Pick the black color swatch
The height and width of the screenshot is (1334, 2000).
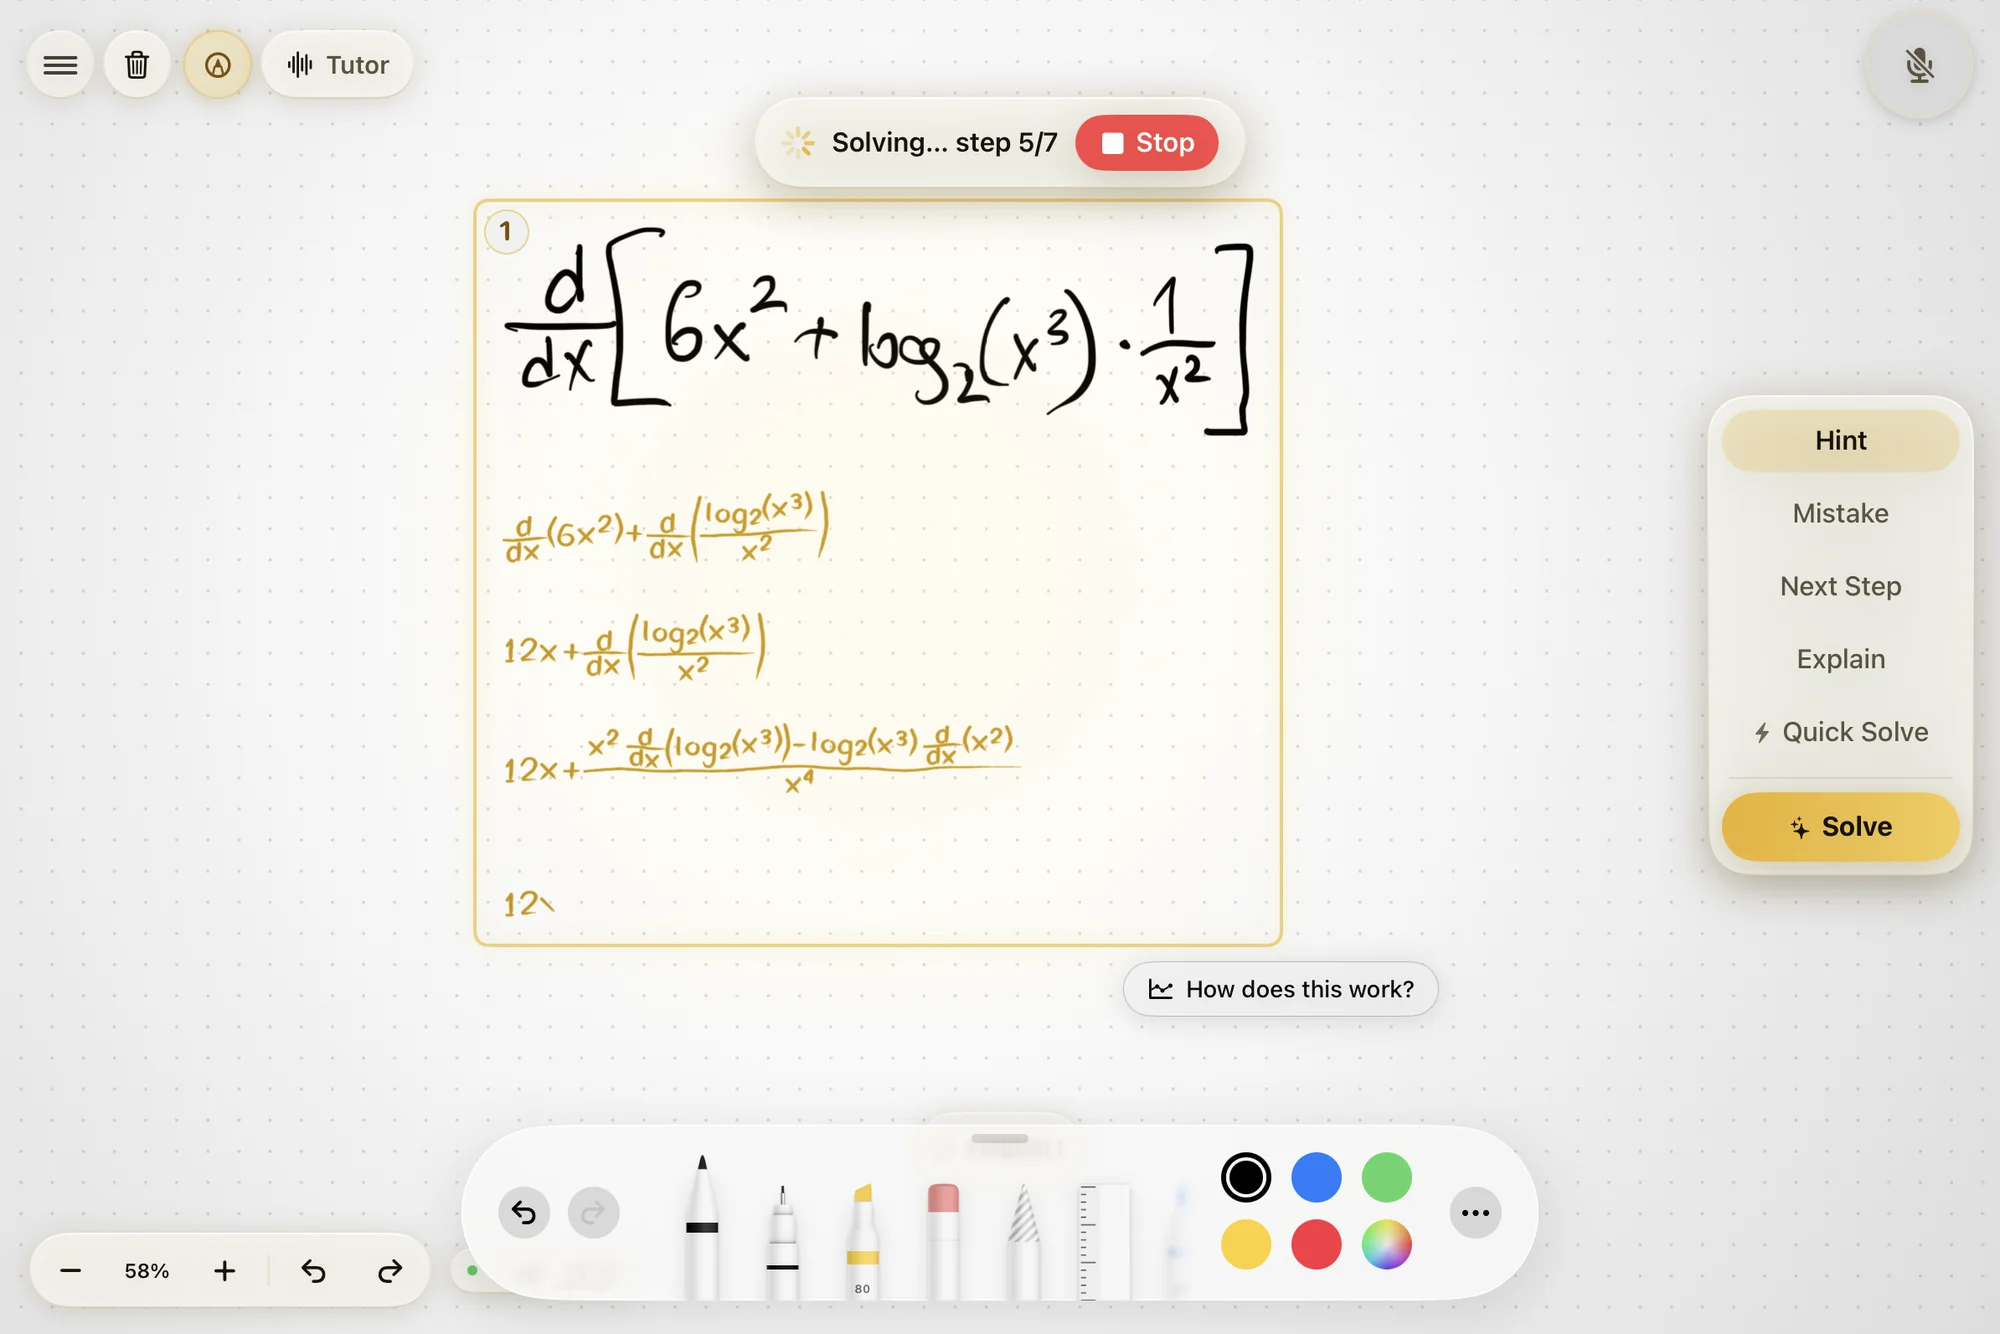click(x=1246, y=1177)
